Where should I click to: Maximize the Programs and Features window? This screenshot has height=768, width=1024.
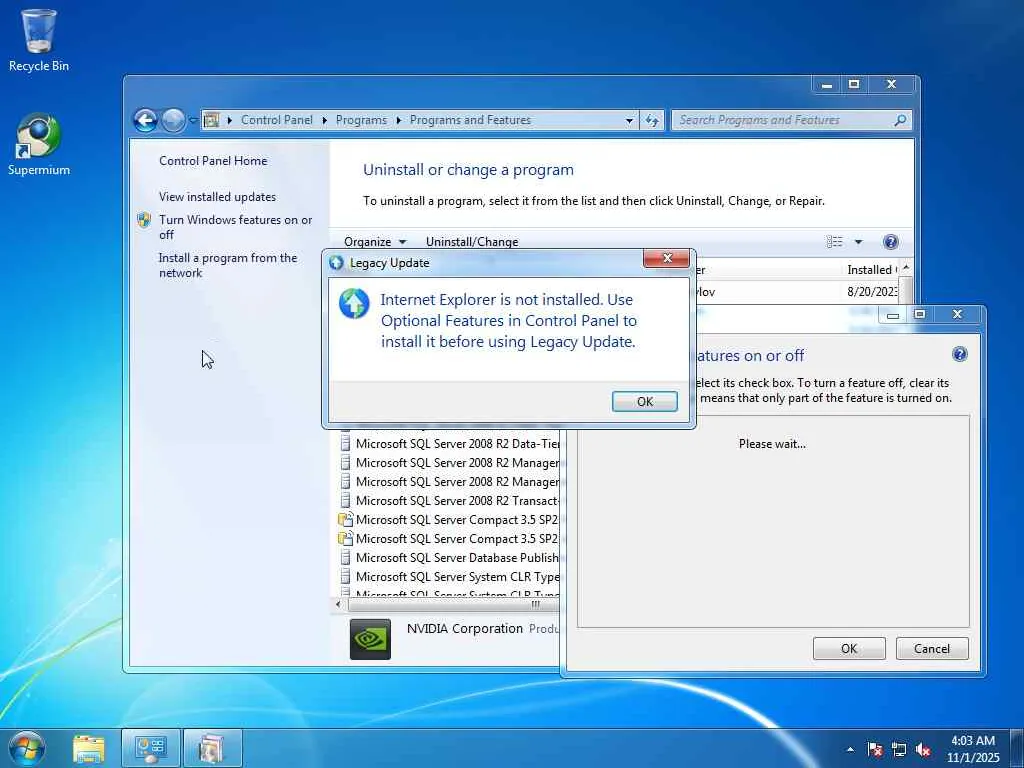pyautogui.click(x=854, y=85)
